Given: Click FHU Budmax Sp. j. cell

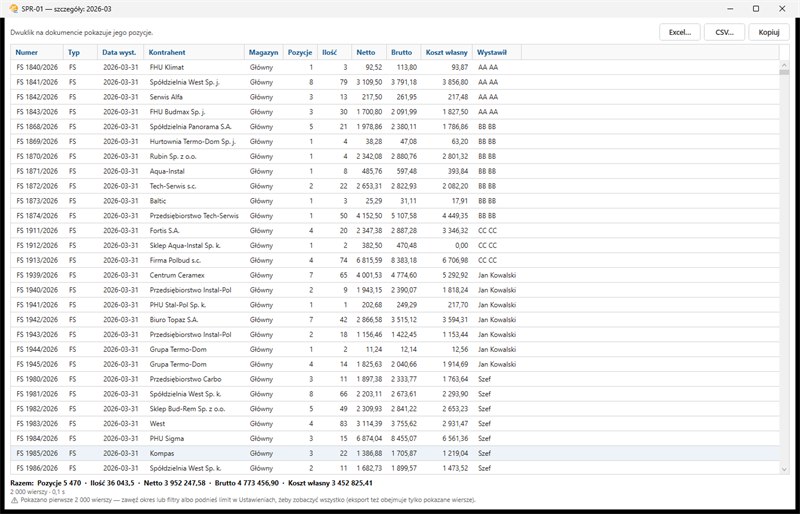Looking at the screenshot, I should (x=177, y=111).
